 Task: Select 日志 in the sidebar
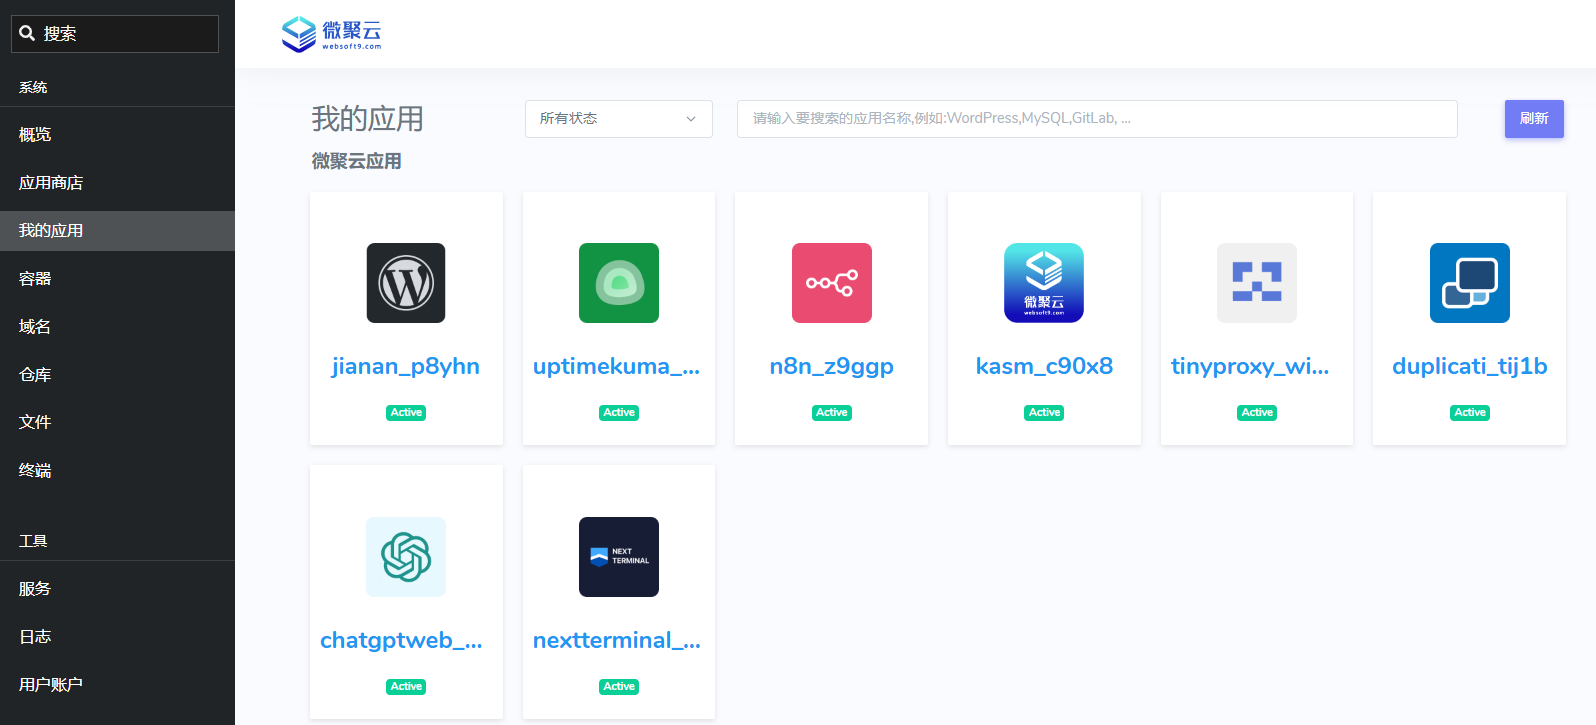(x=35, y=637)
